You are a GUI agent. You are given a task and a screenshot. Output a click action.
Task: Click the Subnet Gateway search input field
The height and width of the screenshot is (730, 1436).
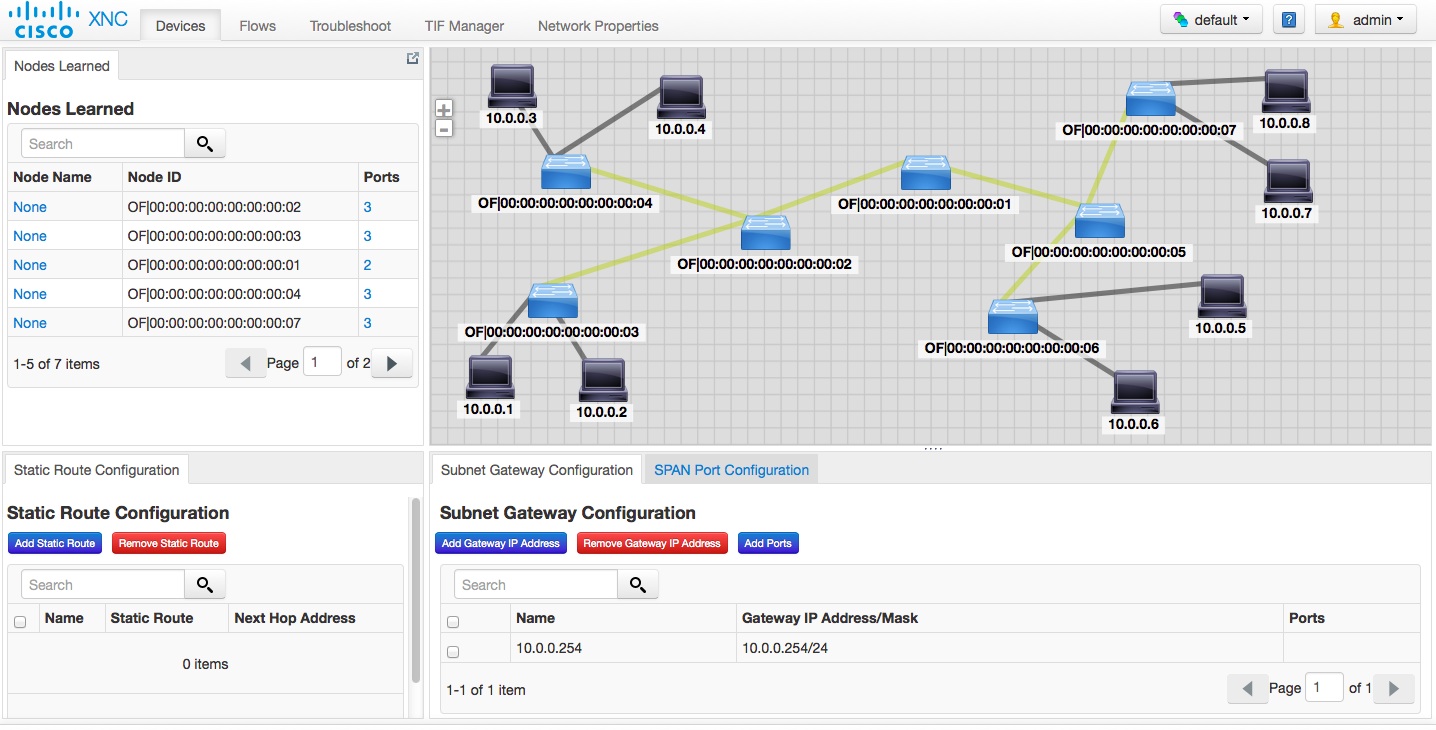click(536, 585)
